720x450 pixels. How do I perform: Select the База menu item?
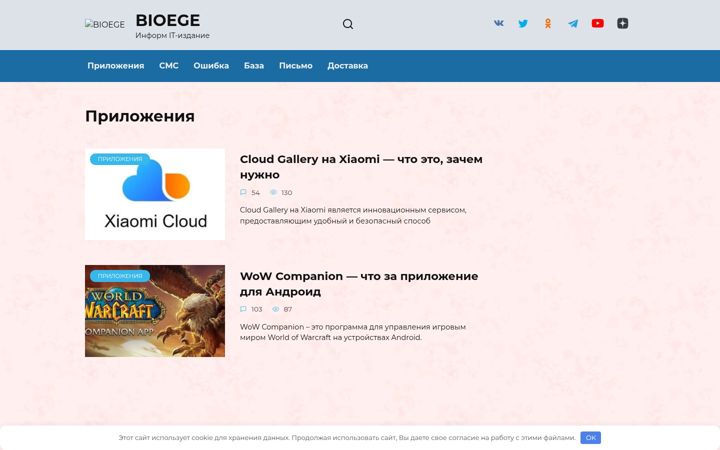pos(253,66)
